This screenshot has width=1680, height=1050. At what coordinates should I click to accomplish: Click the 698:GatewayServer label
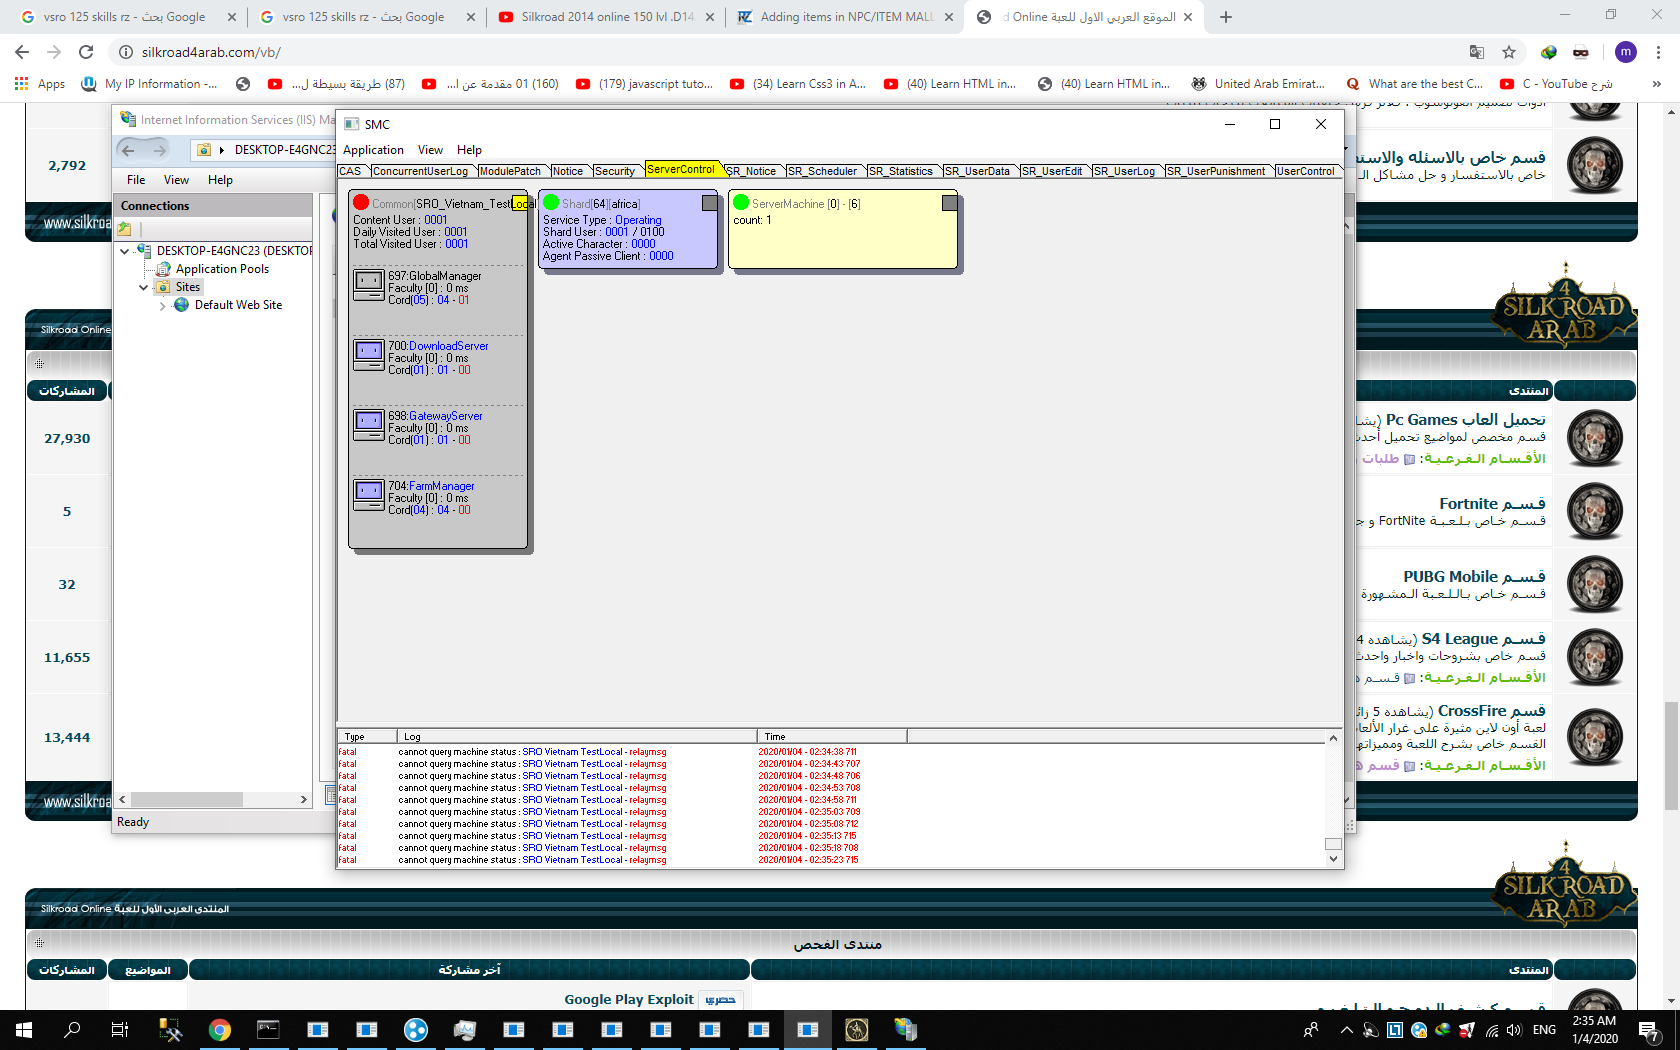pos(435,416)
